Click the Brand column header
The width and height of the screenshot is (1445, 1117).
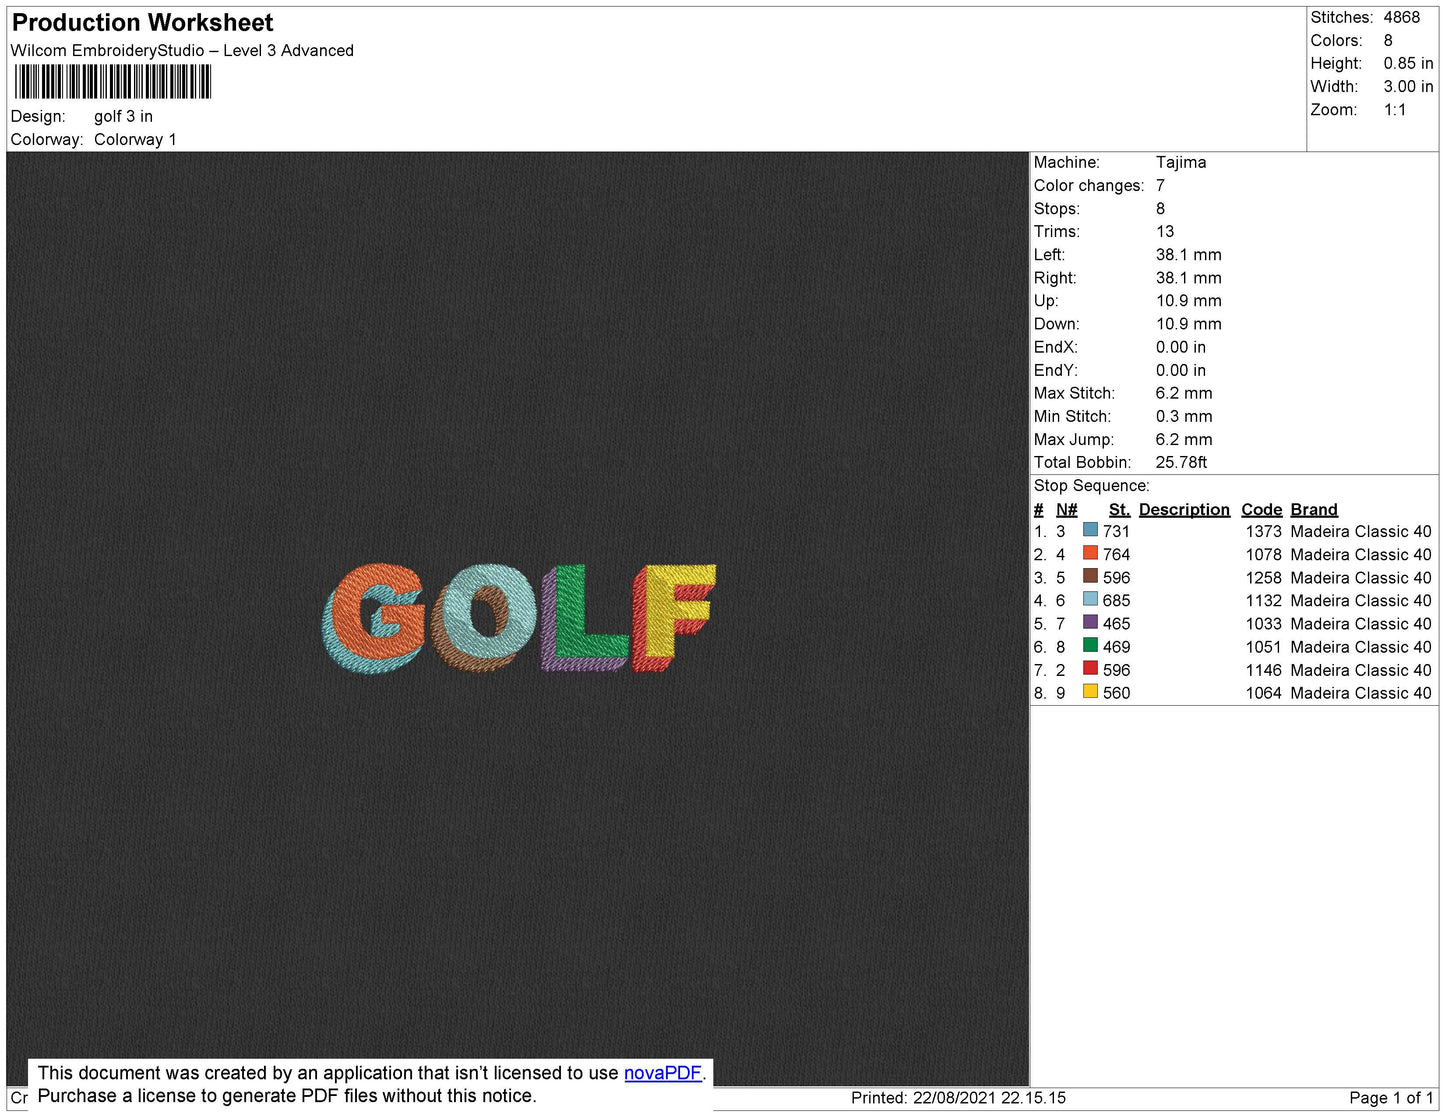click(1314, 509)
